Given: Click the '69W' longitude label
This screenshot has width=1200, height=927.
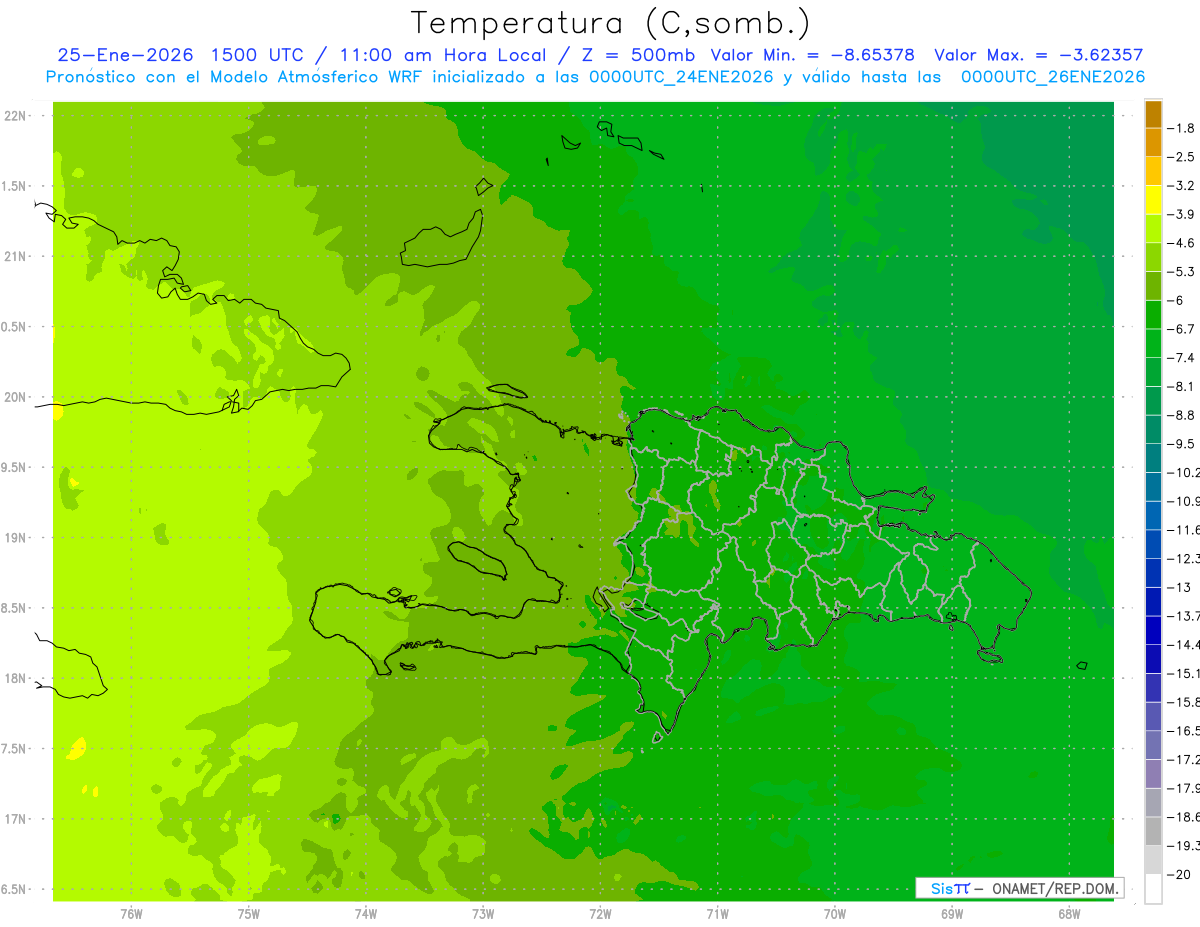Looking at the screenshot, I should click(x=952, y=914).
